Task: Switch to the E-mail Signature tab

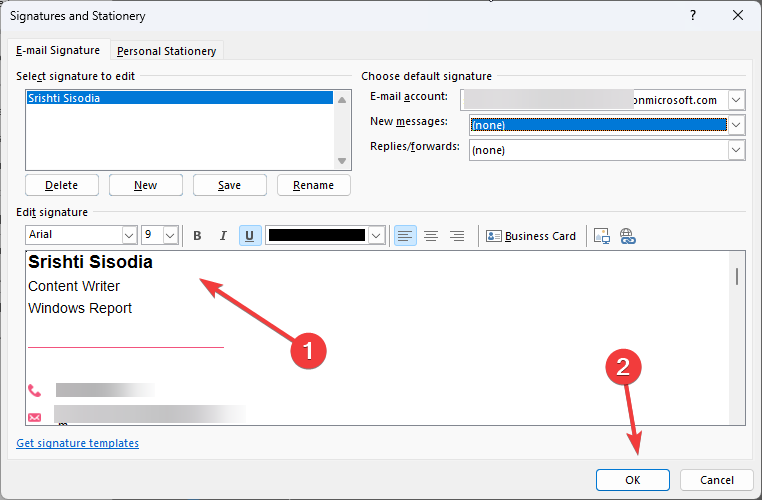Action: coord(58,50)
